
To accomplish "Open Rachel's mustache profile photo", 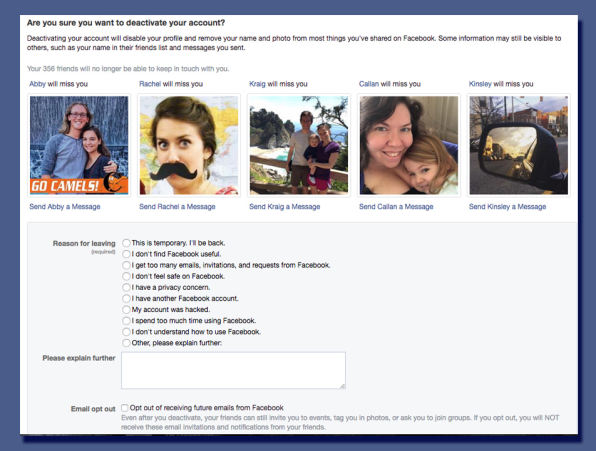I will (189, 145).
